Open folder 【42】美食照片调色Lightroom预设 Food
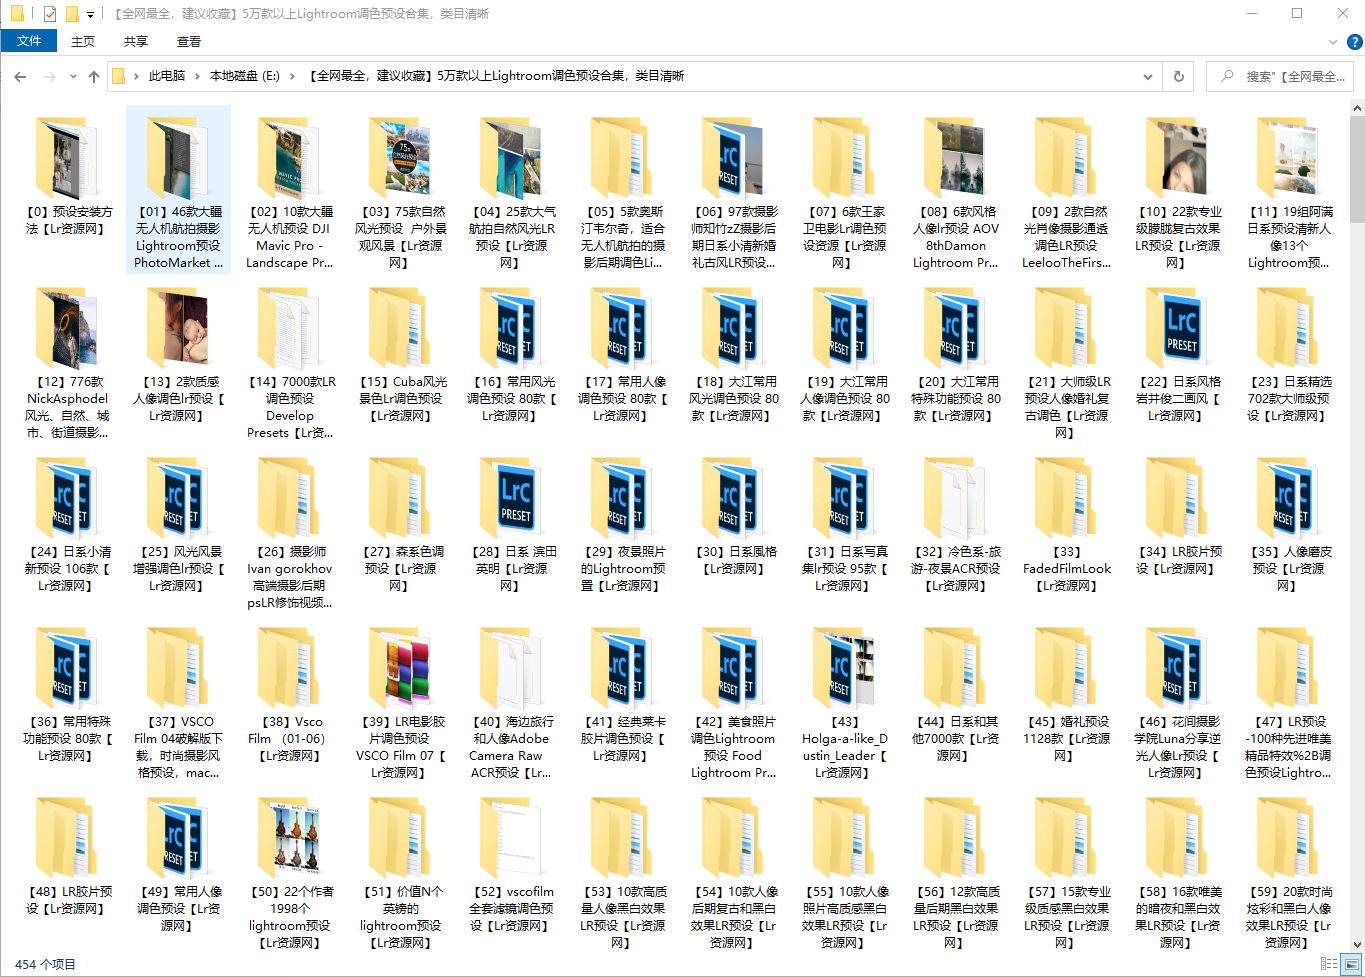 [x=734, y=700]
